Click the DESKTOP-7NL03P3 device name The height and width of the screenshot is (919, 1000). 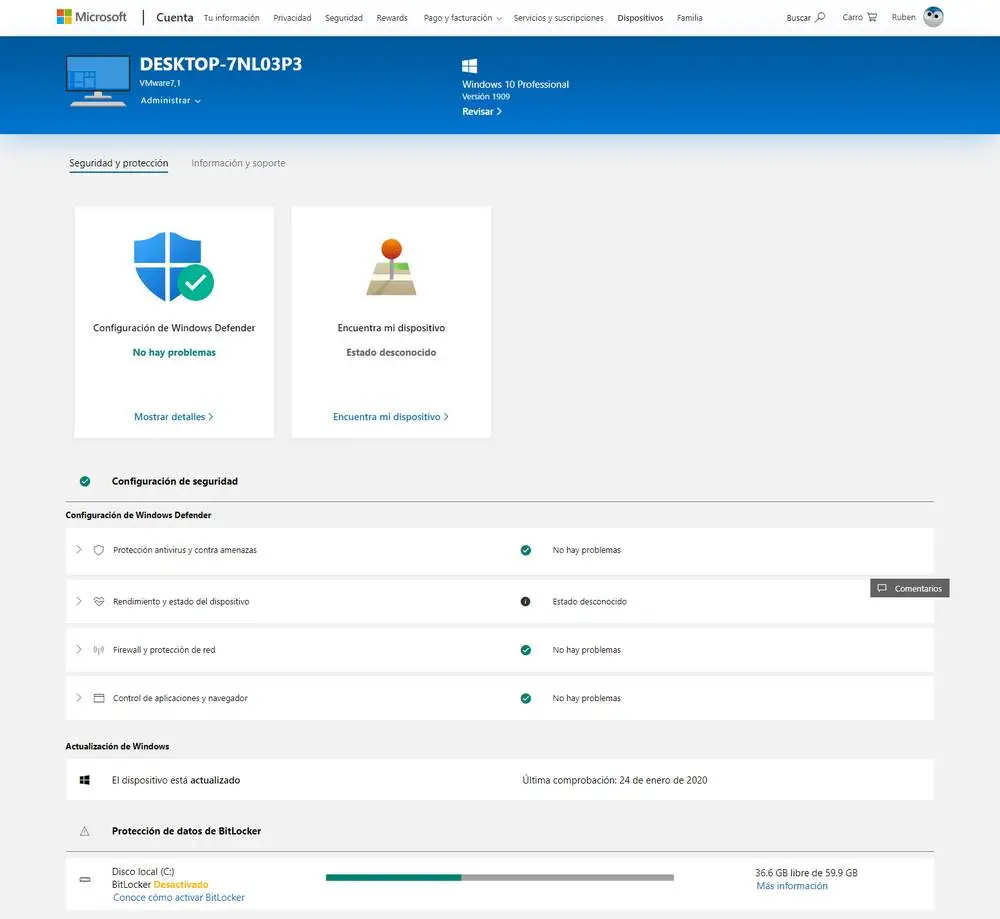coord(221,64)
